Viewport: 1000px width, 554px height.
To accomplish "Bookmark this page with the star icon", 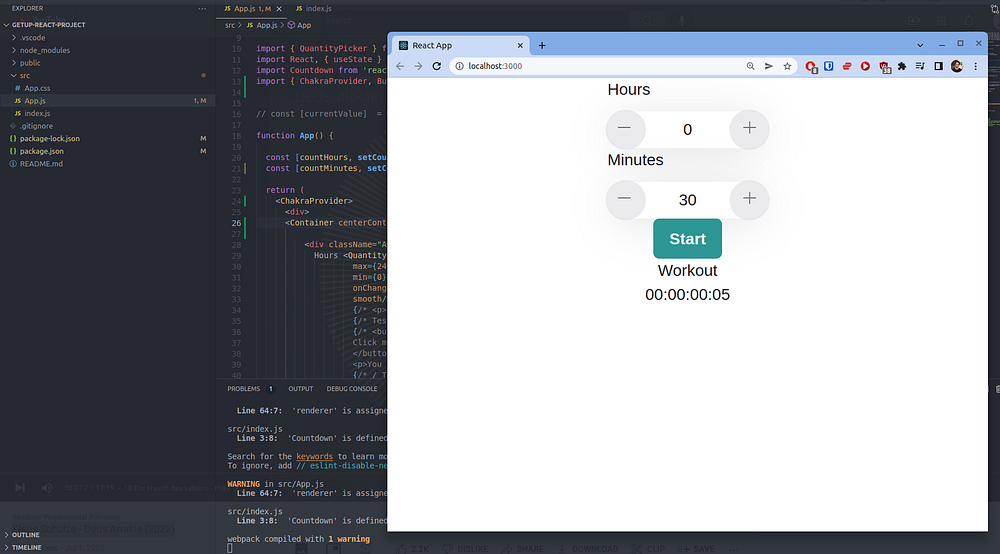I will click(x=788, y=66).
